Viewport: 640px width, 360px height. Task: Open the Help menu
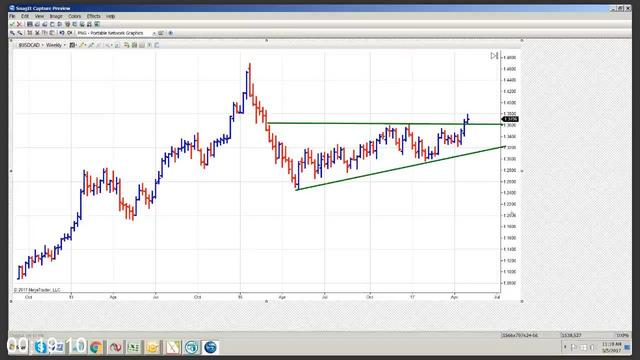(110, 16)
